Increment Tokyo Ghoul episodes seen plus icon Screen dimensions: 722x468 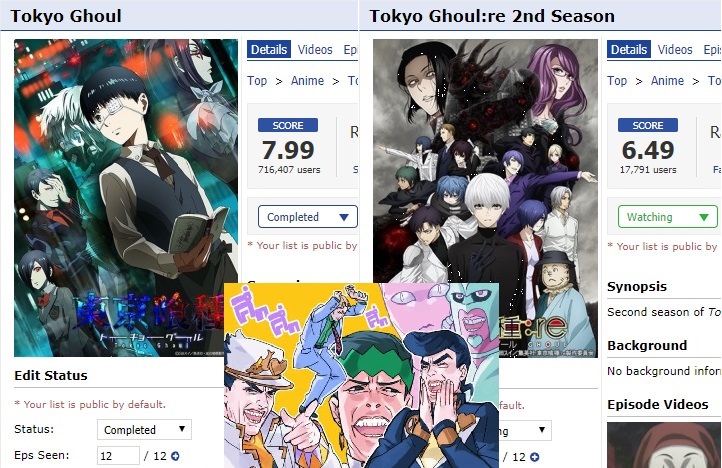(175, 456)
